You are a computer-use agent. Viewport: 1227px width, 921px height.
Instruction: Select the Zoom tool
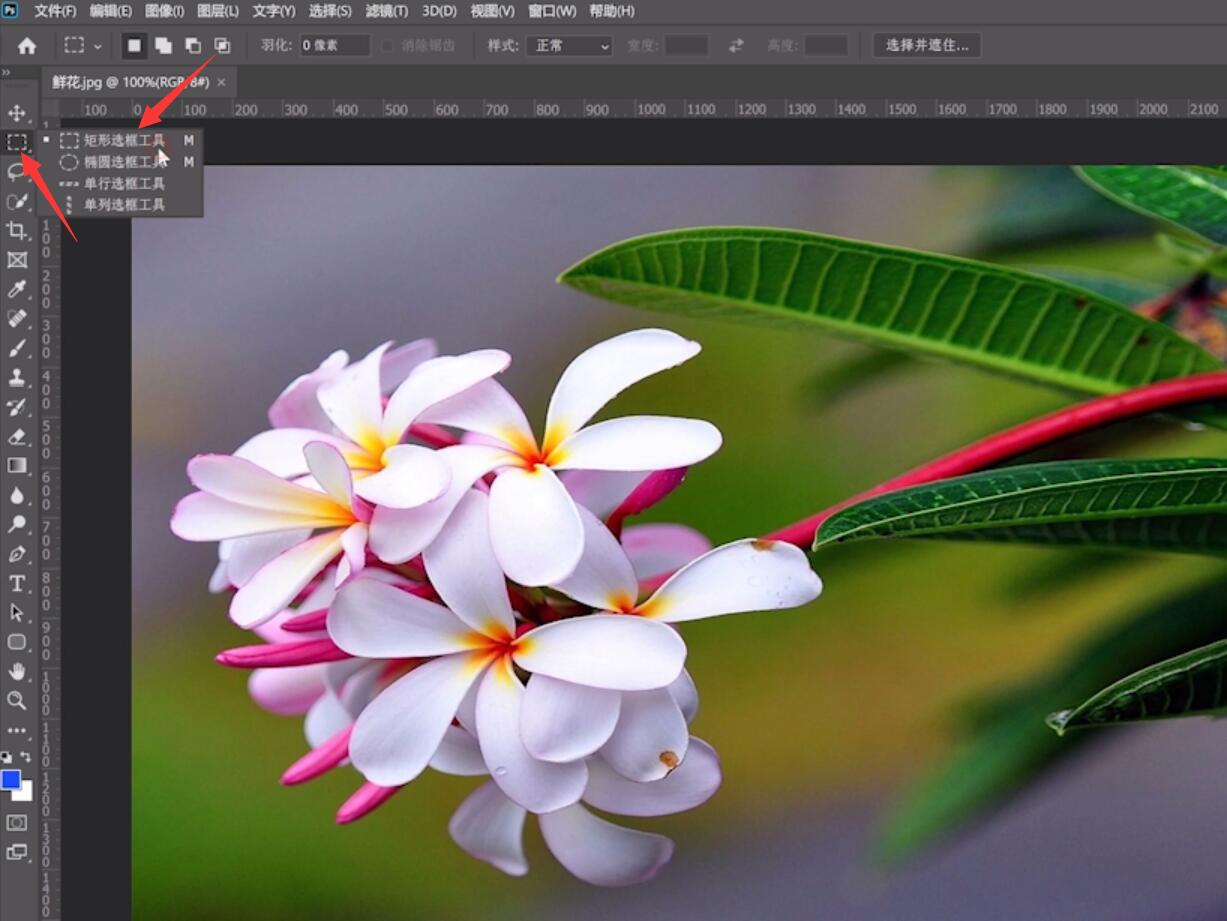tap(17, 700)
